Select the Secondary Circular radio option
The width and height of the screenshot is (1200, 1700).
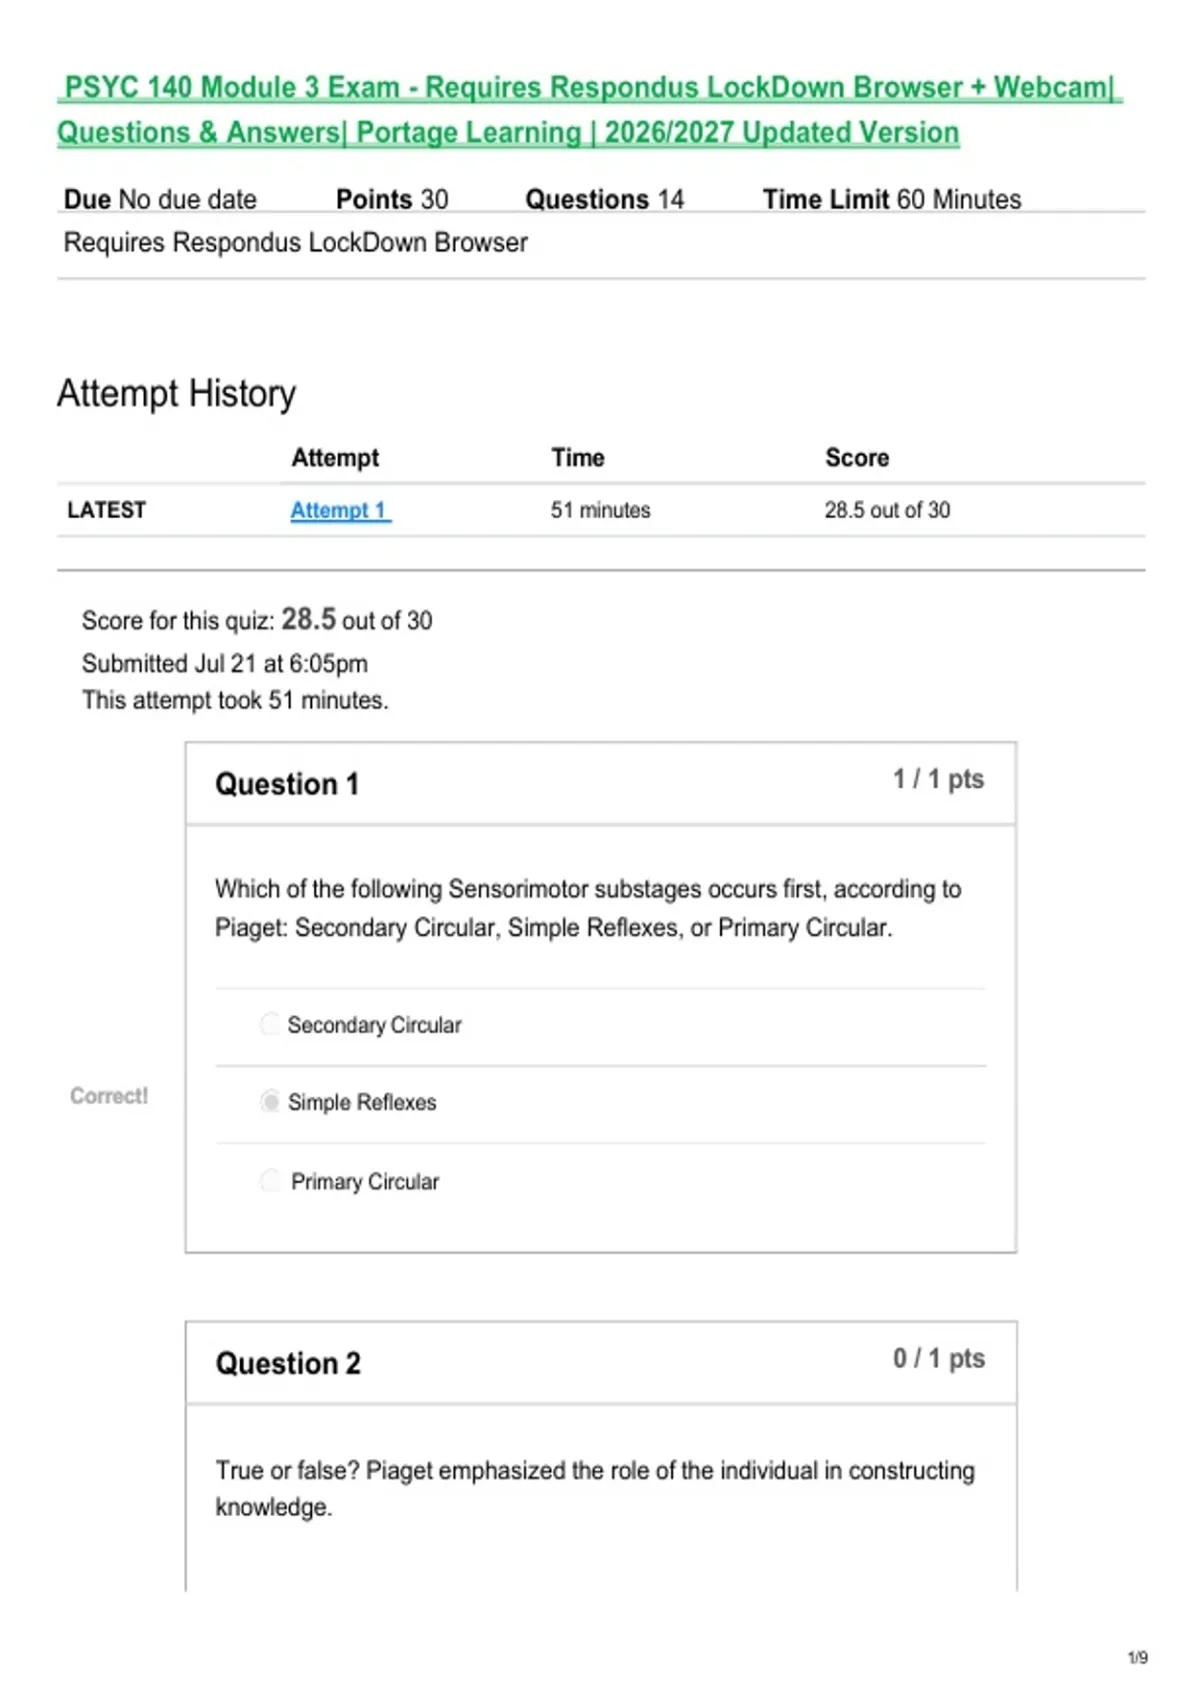click(x=270, y=1024)
